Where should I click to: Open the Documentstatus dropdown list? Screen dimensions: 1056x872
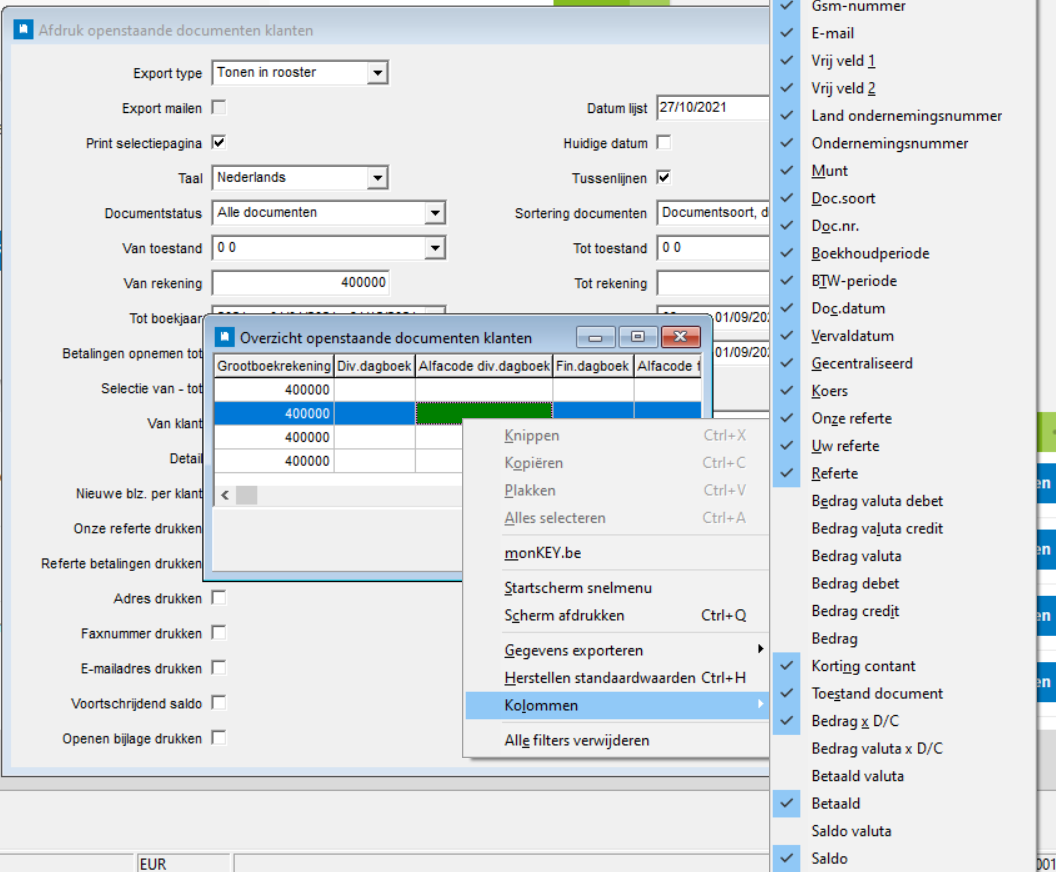434,213
